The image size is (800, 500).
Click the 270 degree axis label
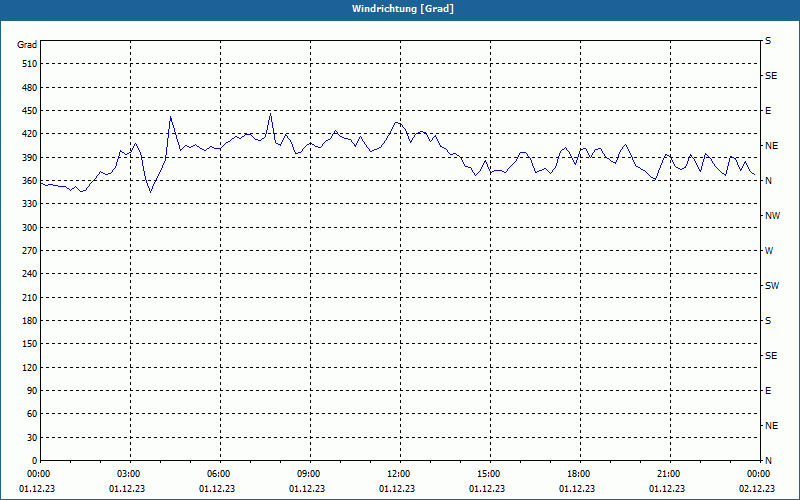[30, 251]
